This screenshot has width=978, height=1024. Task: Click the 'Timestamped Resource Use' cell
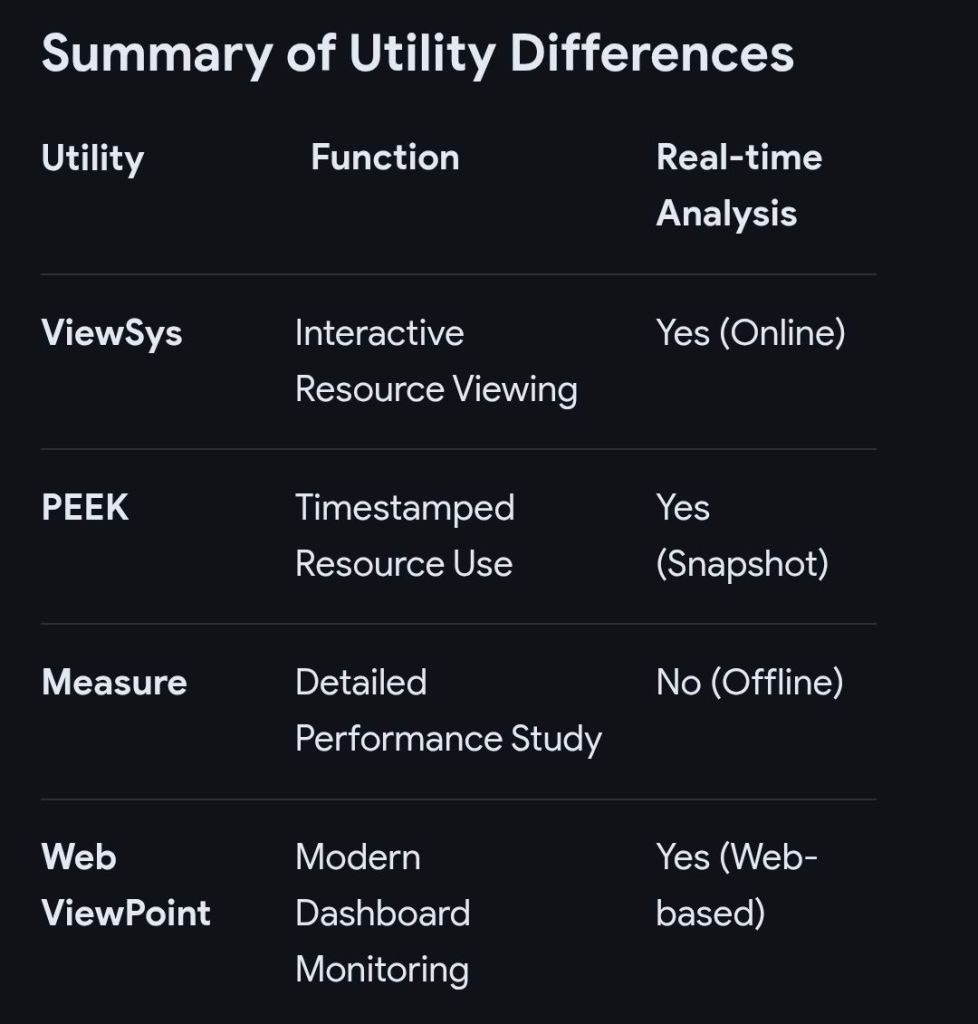[x=404, y=535]
